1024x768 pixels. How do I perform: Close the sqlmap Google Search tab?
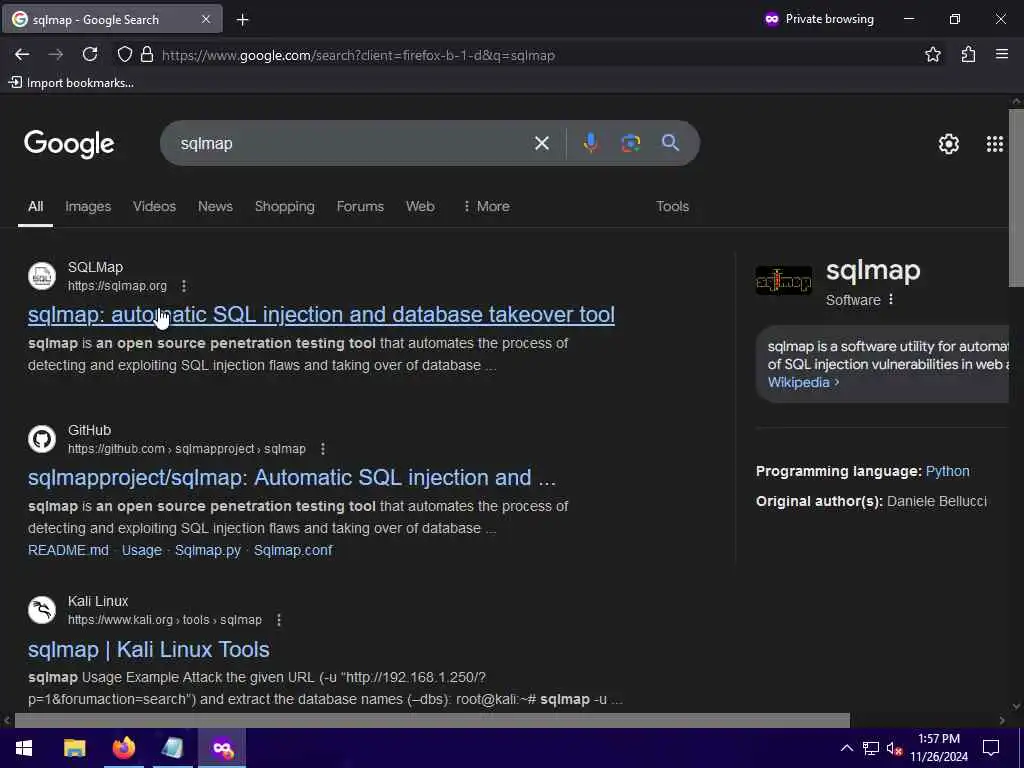[x=206, y=20]
